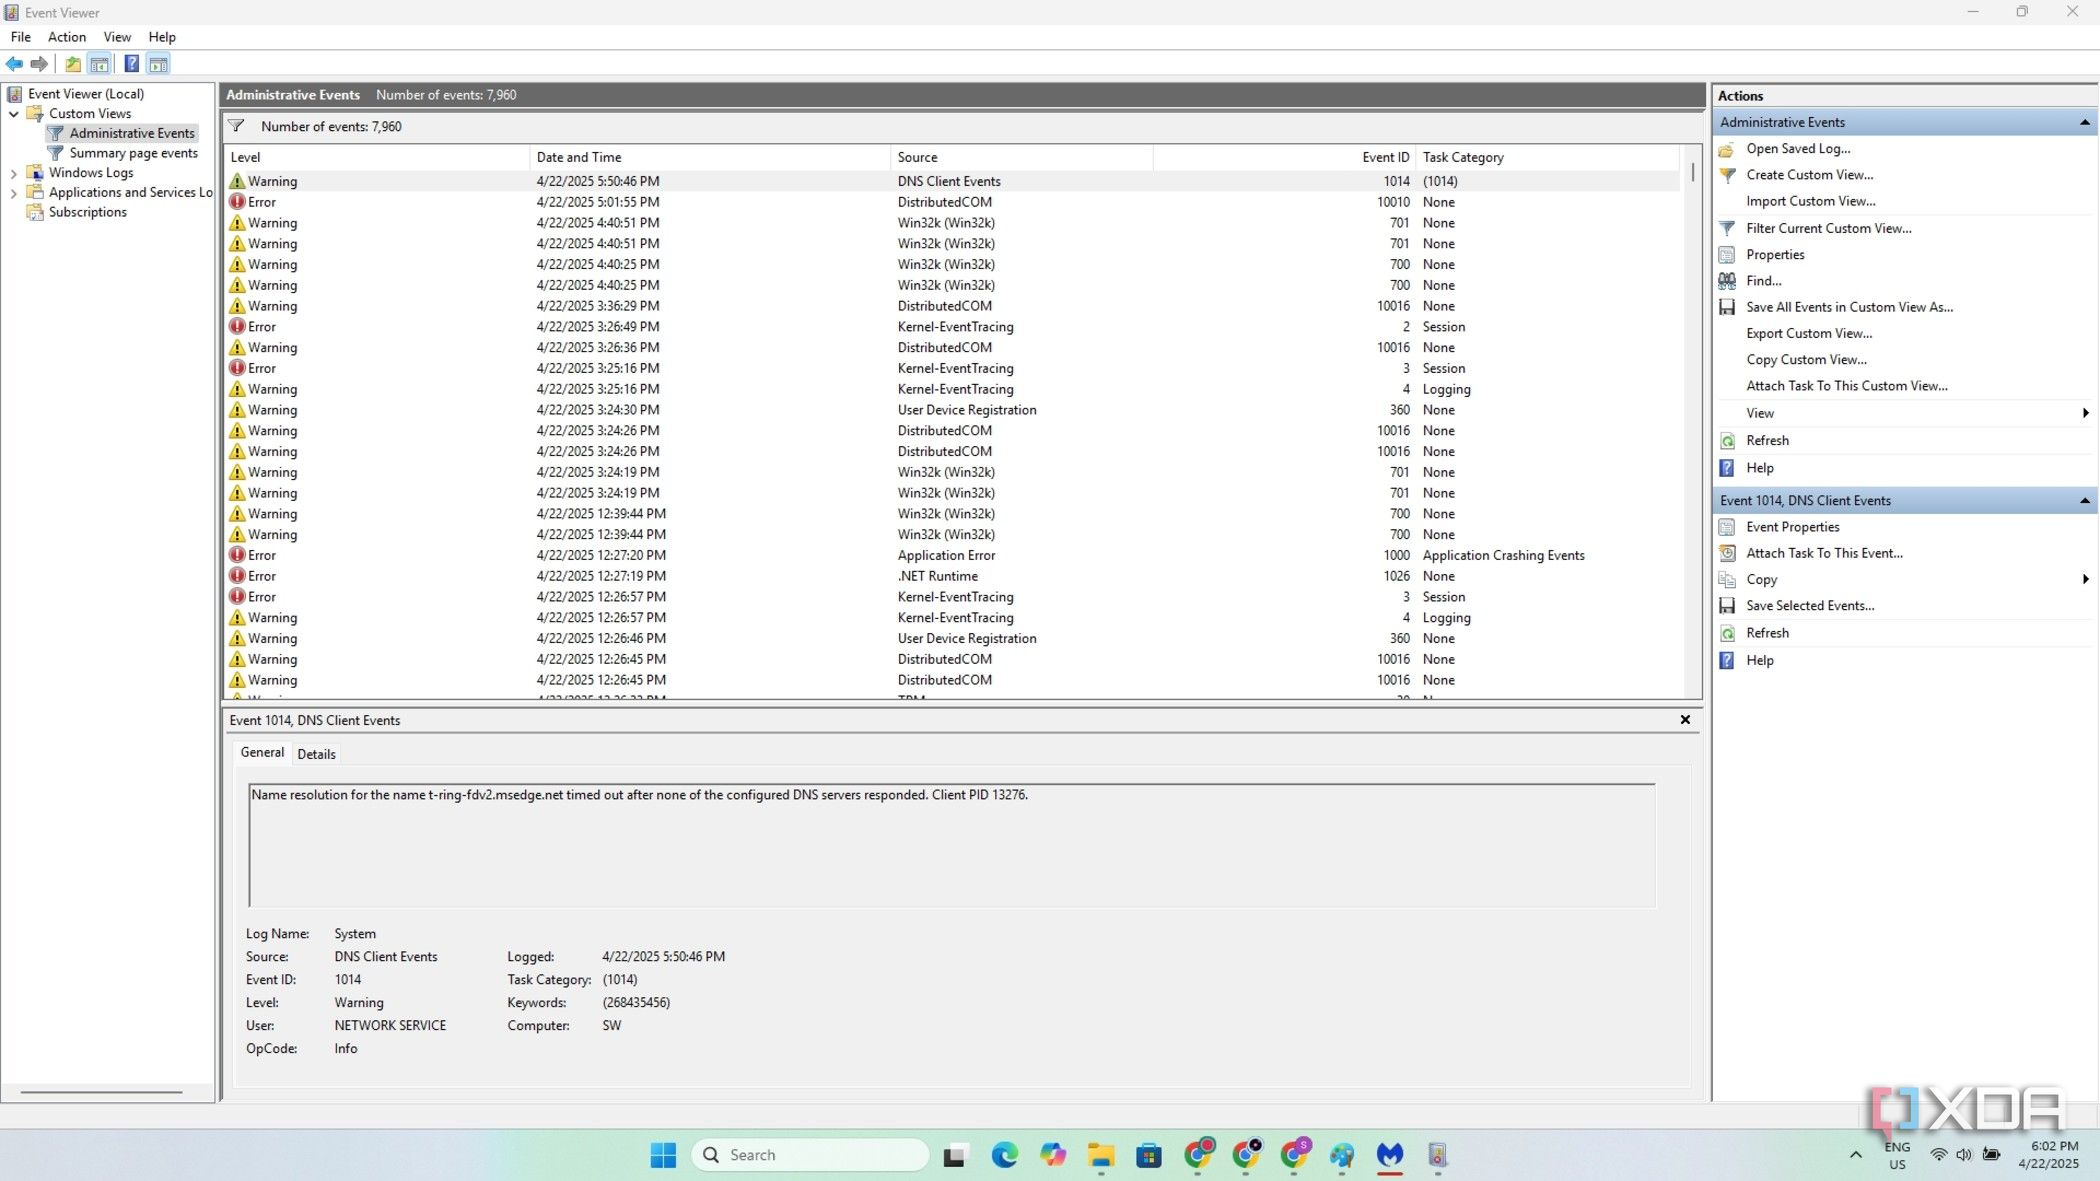Open the View menu
Viewport: 2100px width, 1181px height.
point(117,37)
